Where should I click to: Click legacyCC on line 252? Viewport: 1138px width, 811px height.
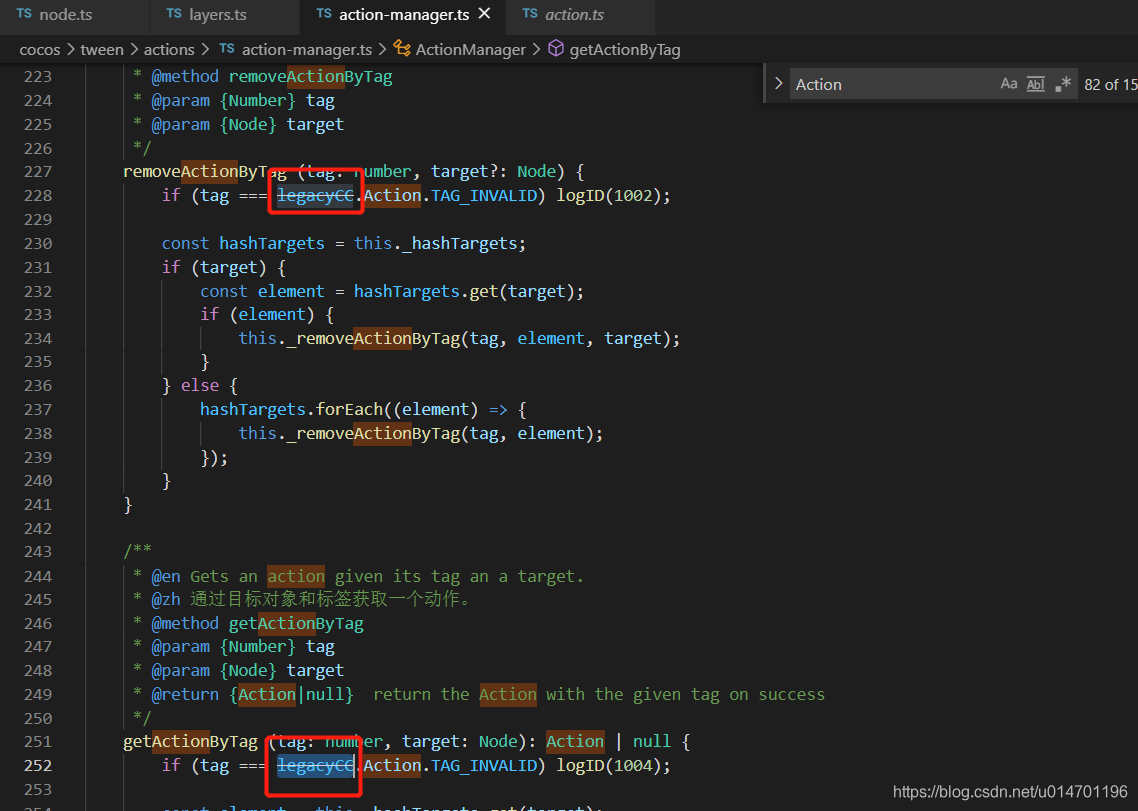315,766
